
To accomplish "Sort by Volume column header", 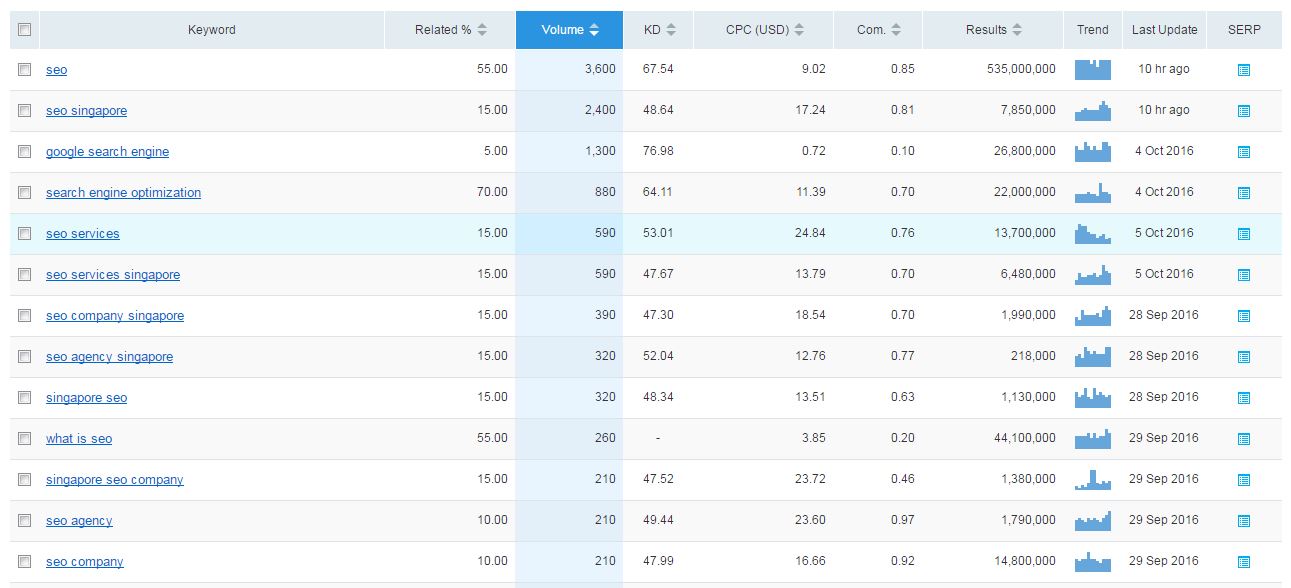I will [x=569, y=30].
